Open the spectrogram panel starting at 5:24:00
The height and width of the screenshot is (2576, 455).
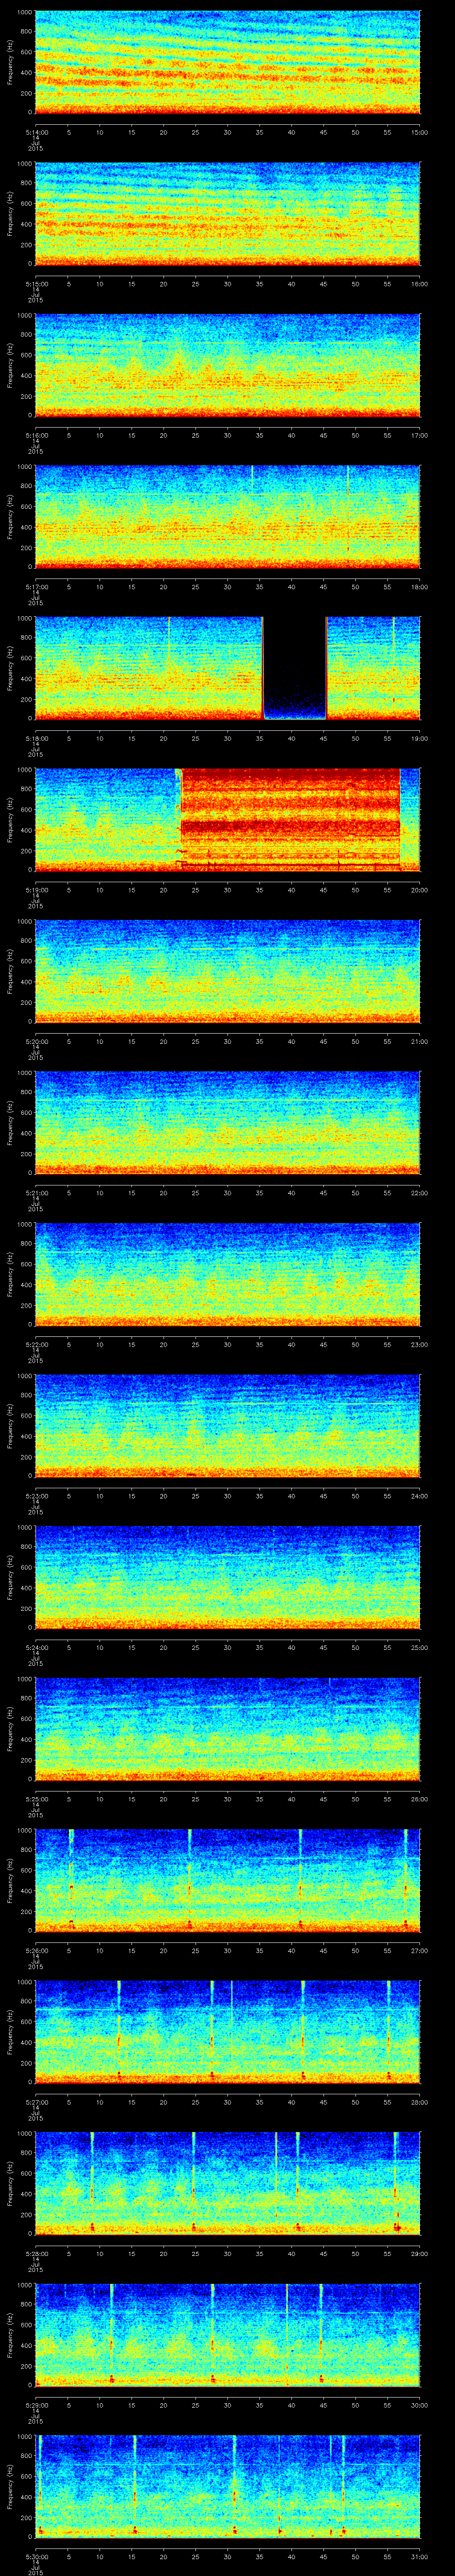228,1577
